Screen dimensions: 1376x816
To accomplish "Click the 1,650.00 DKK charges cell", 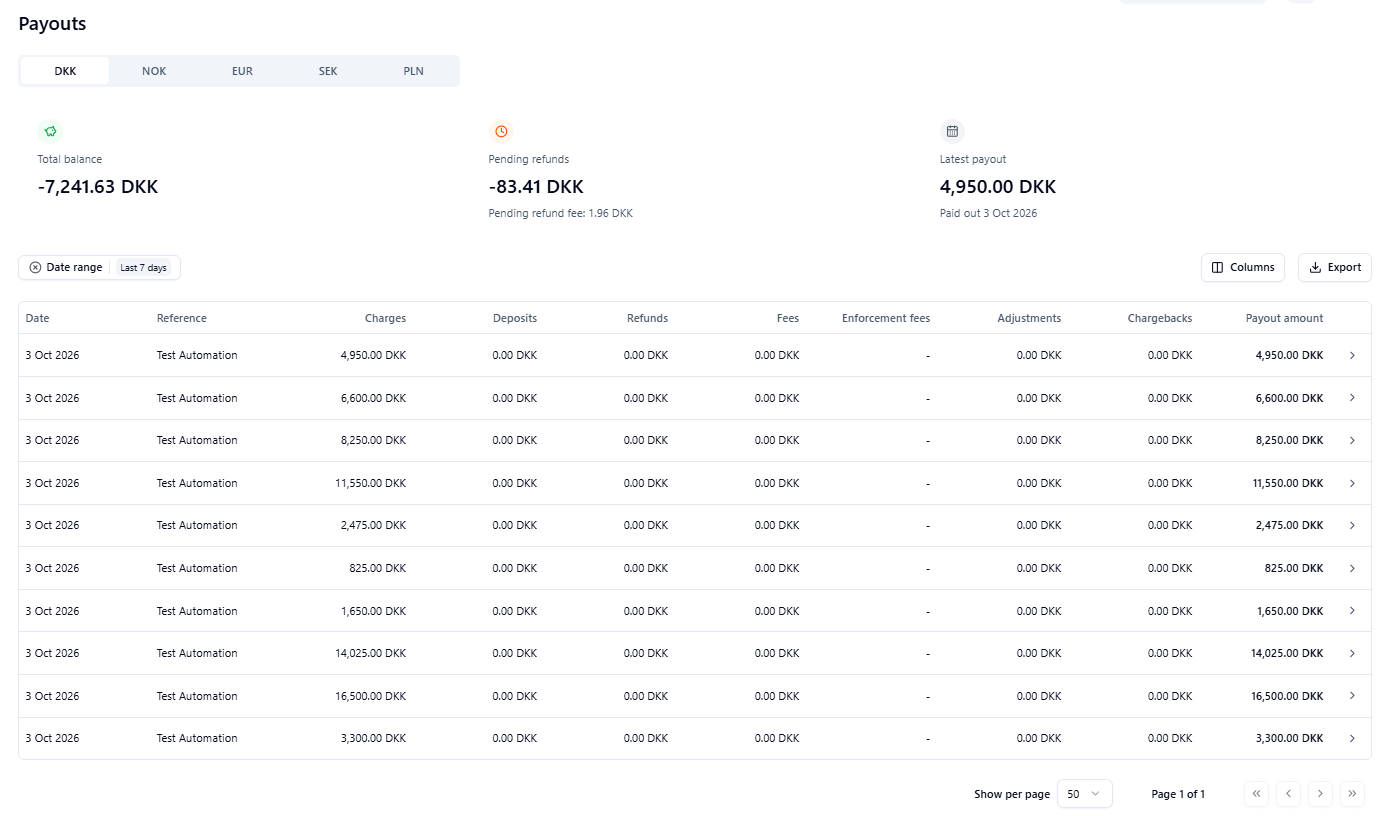I will 373,611.
